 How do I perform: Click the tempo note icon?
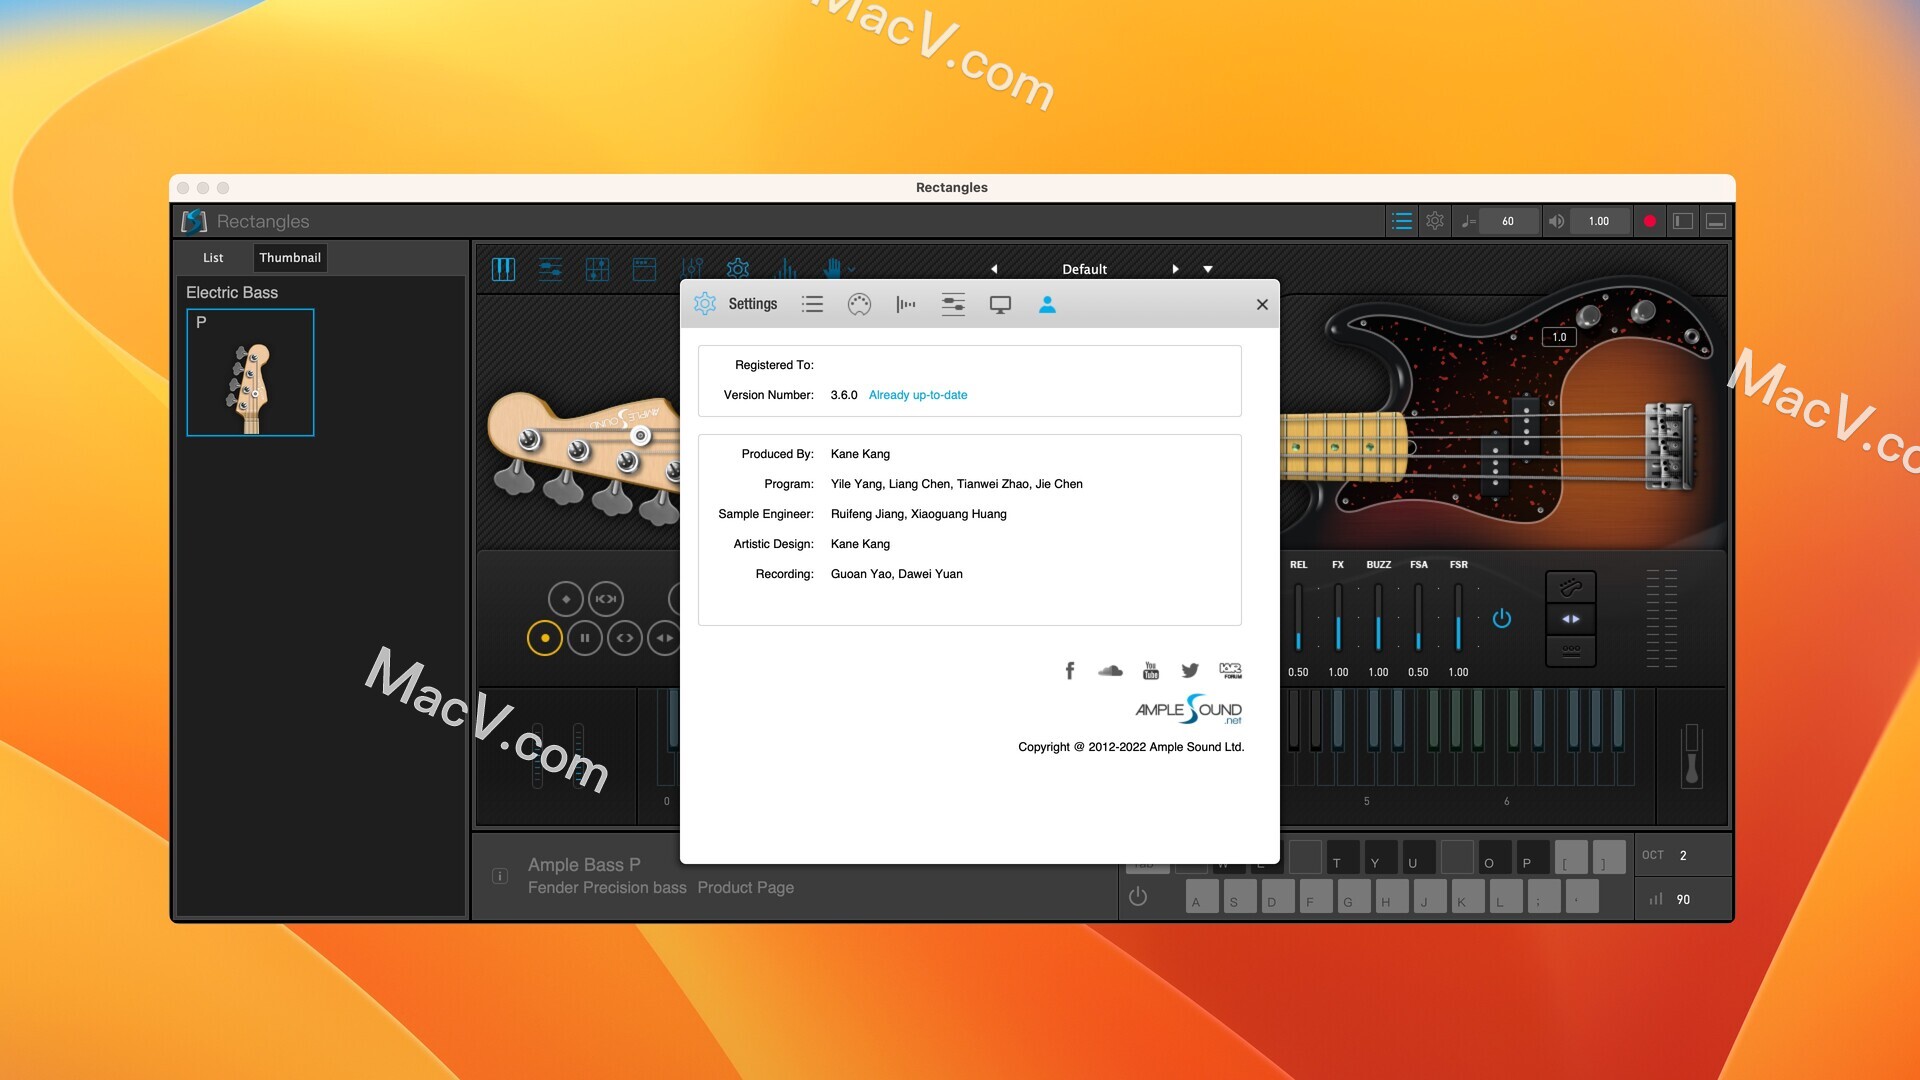[x=1468, y=221]
